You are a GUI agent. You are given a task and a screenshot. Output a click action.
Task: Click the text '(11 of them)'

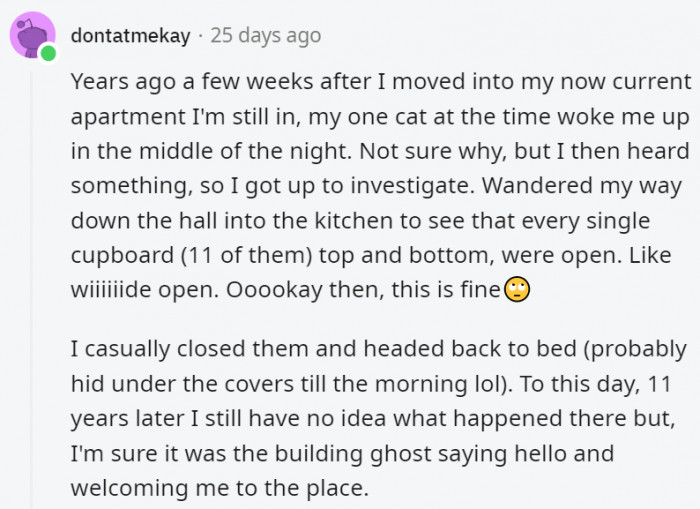tap(246, 255)
